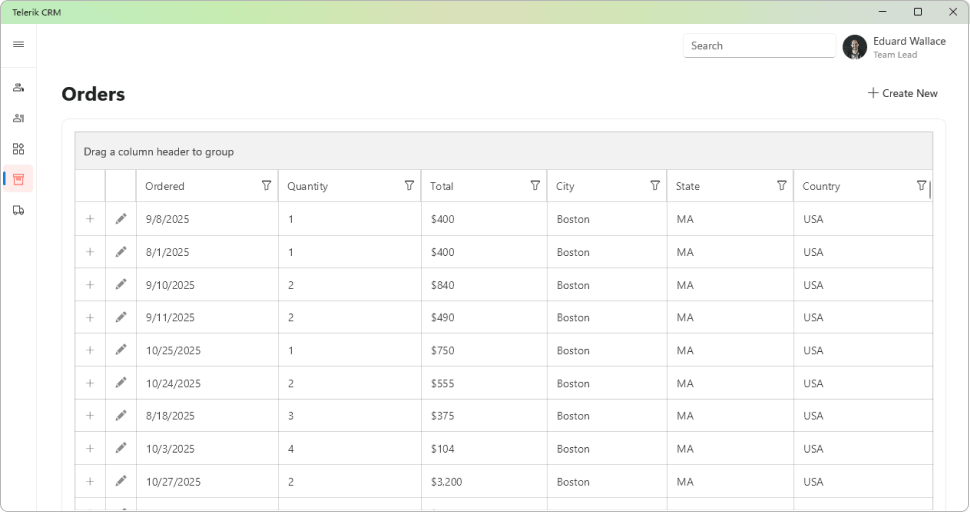
Task: Open filter for the Total column
Action: tap(535, 186)
